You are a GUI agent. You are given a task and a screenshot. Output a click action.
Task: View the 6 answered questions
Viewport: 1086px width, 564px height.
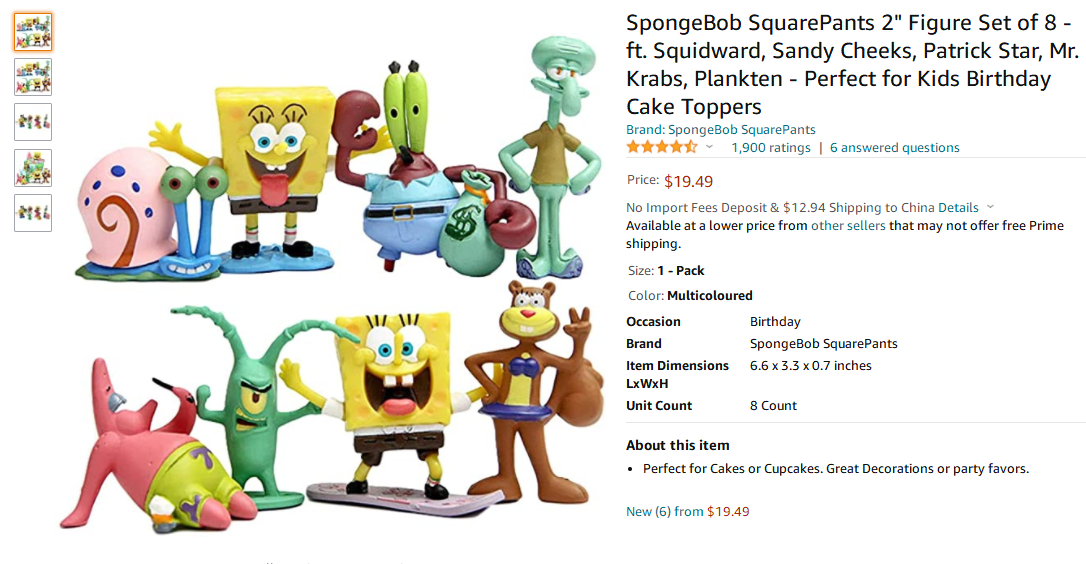[894, 147]
